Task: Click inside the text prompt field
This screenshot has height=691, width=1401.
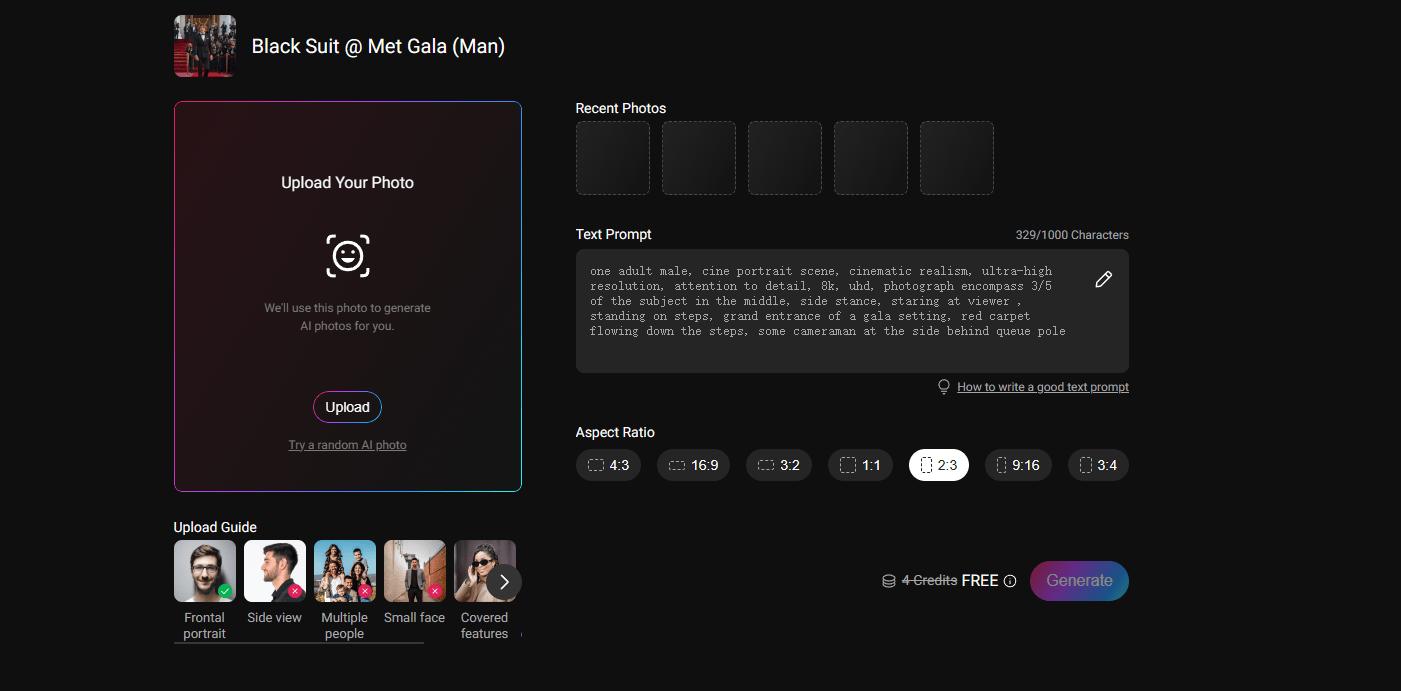Action: 830,310
